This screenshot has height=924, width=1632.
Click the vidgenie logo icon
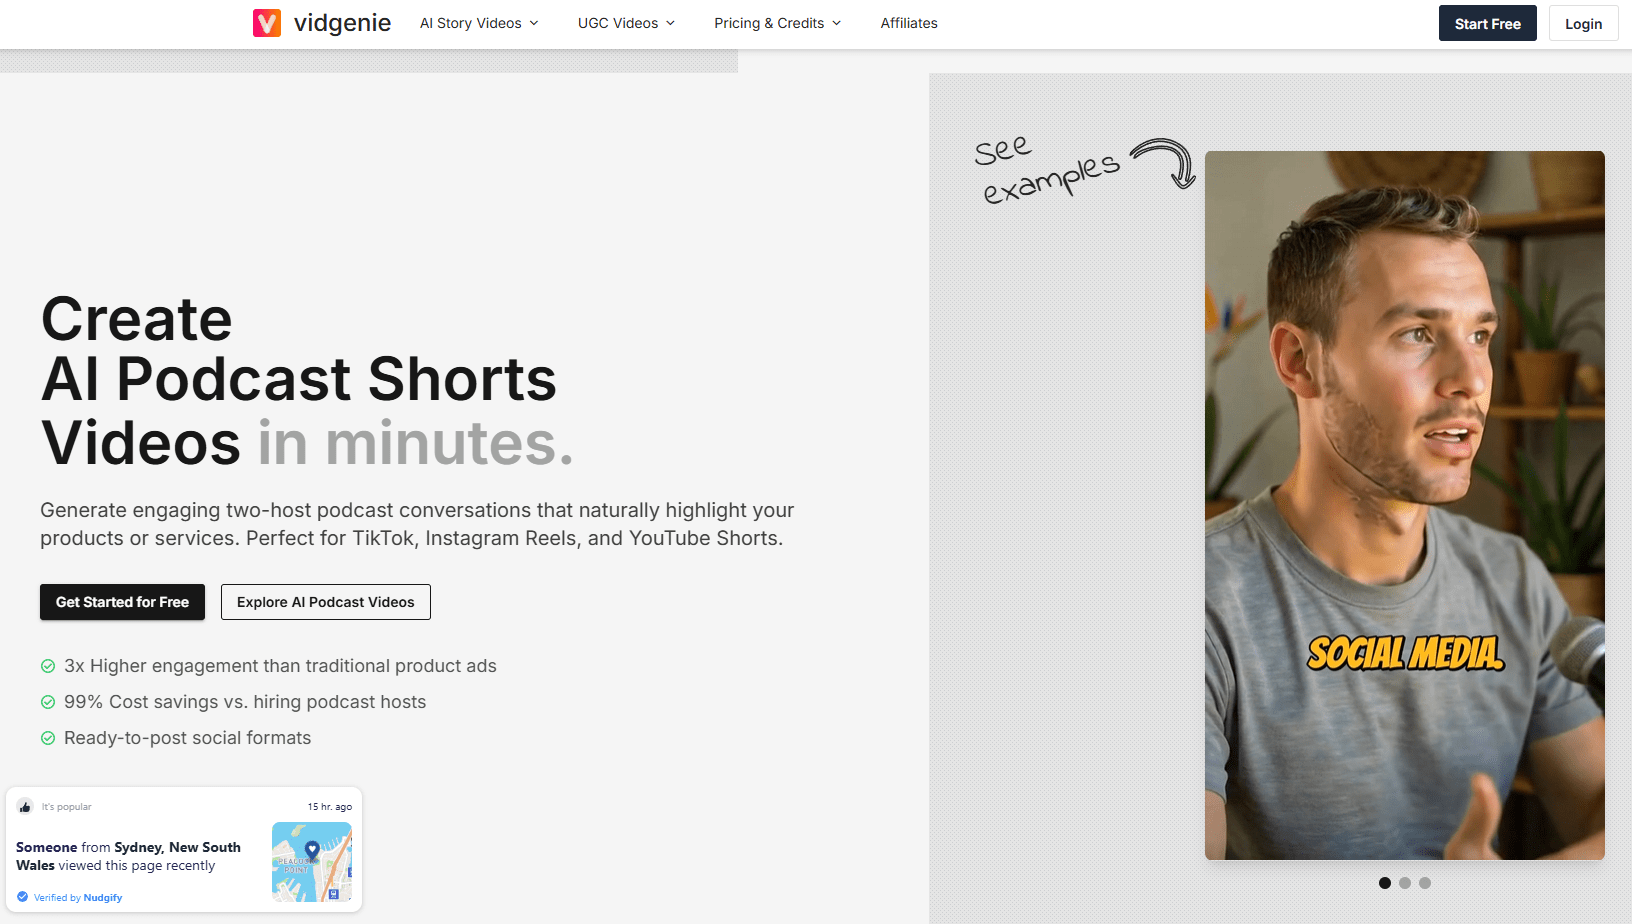267,23
